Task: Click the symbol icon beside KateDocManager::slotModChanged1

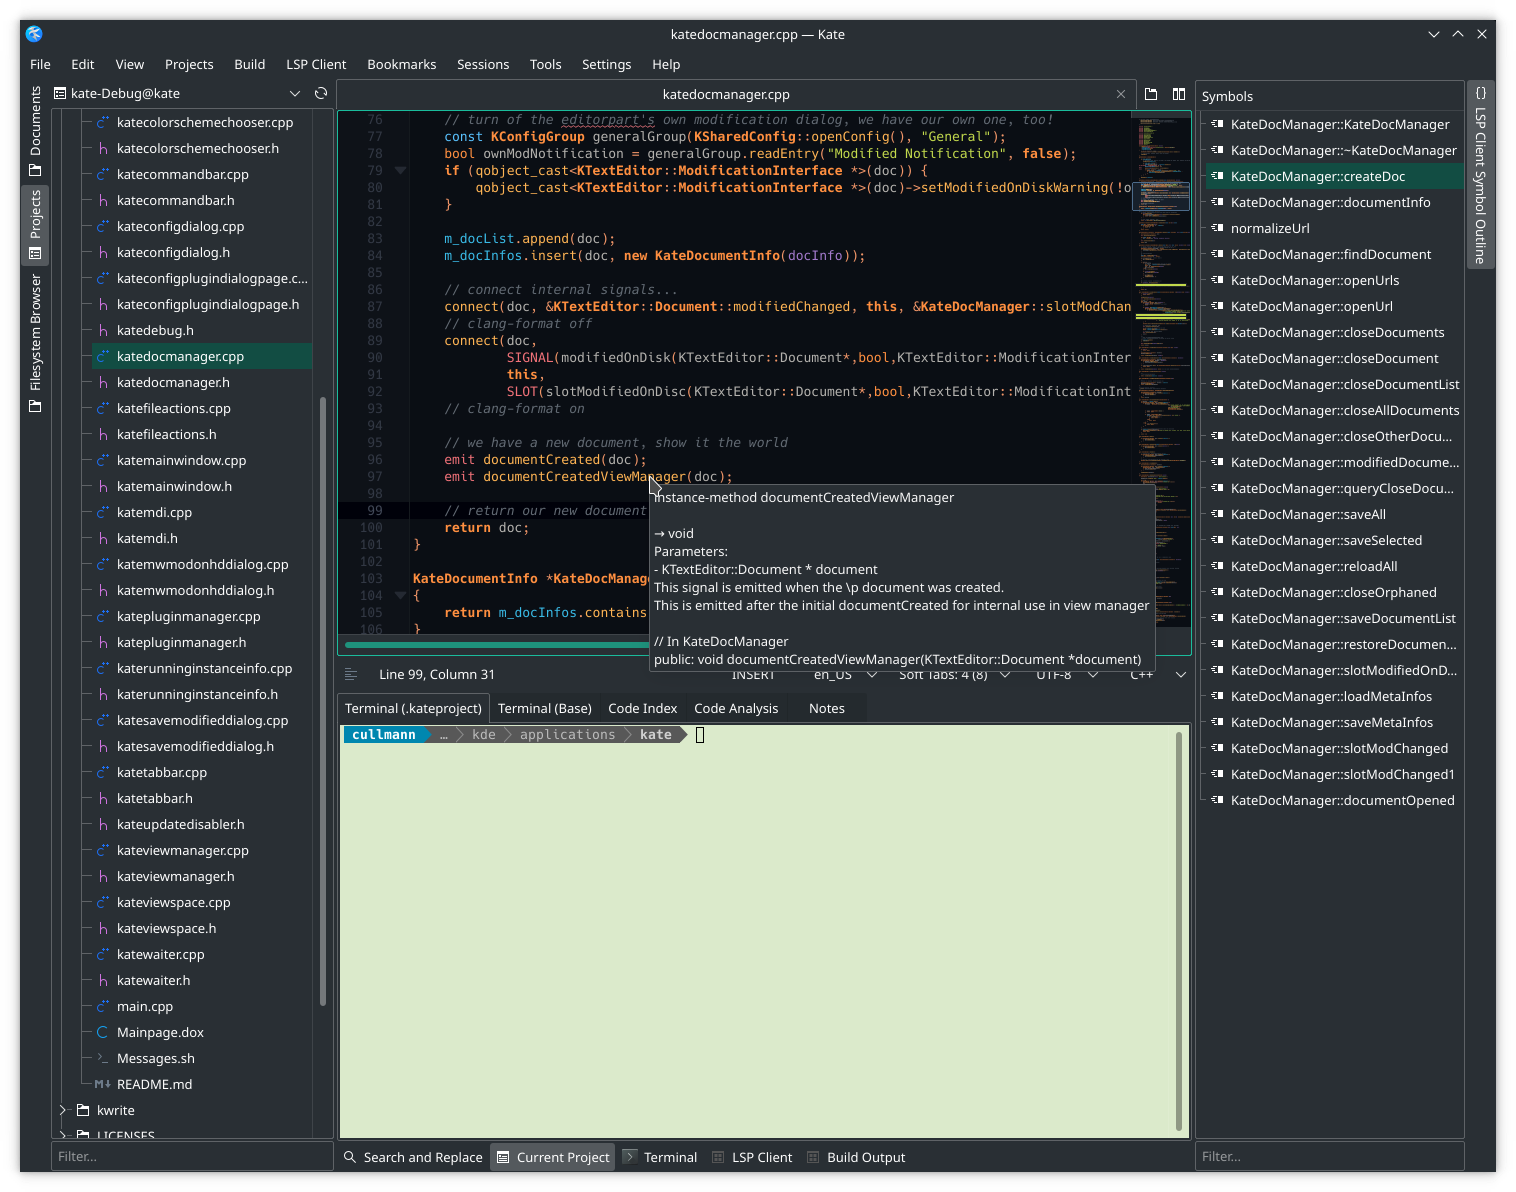Action: [x=1217, y=774]
